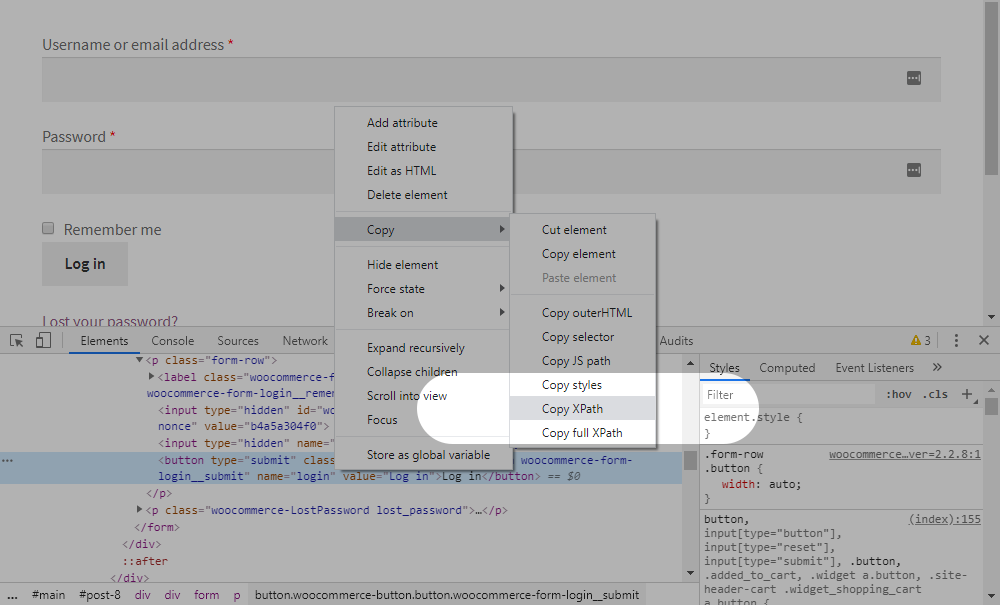Open the Force state submenu
This screenshot has height=605, width=1000.
tap(423, 288)
